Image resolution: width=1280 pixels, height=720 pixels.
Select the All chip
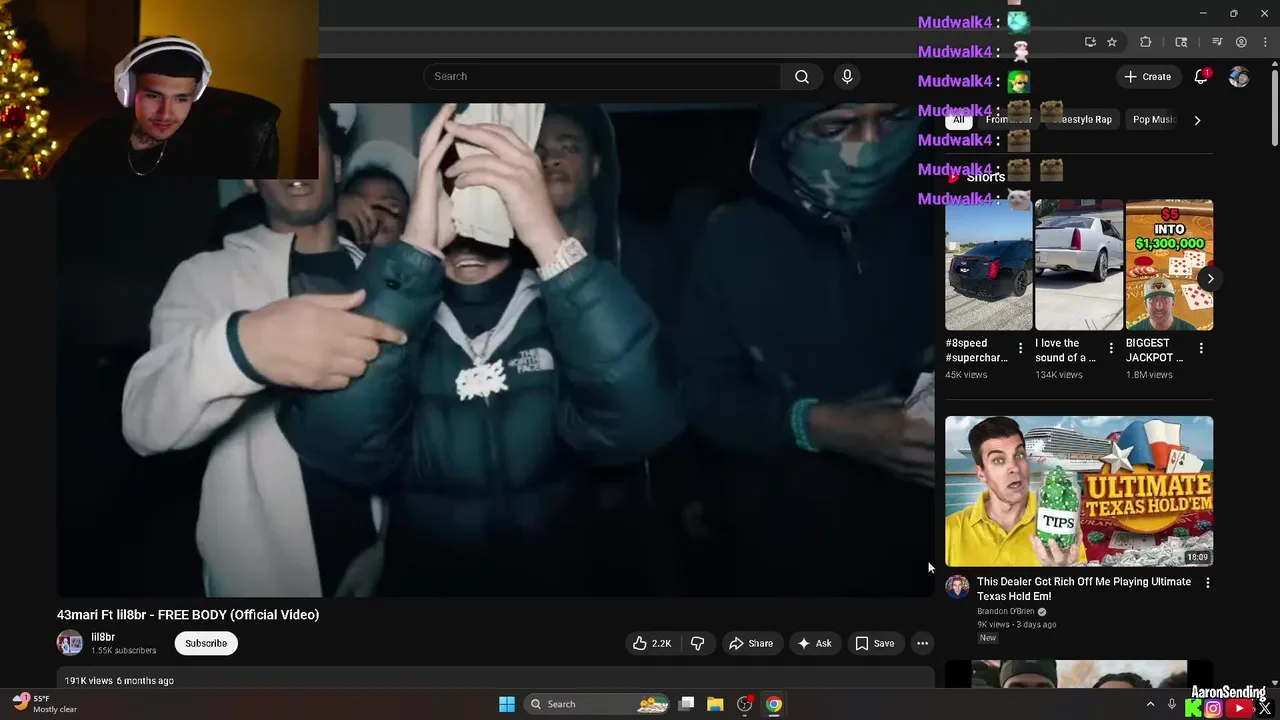(958, 120)
